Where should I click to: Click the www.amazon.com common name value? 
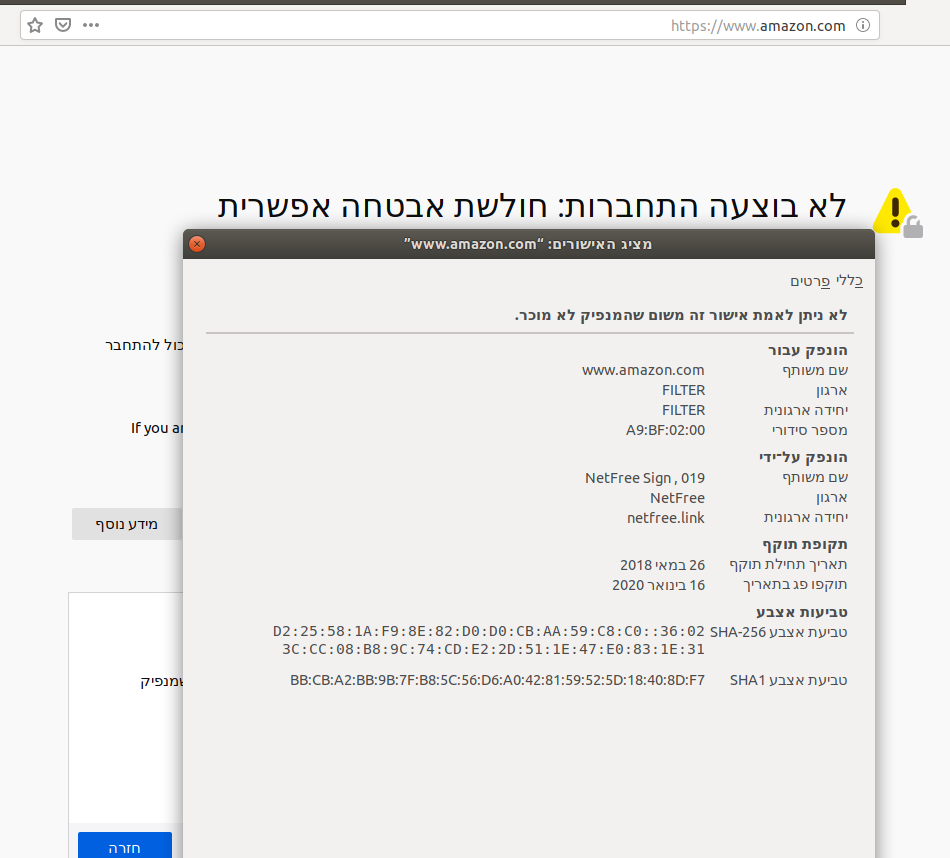click(x=643, y=370)
